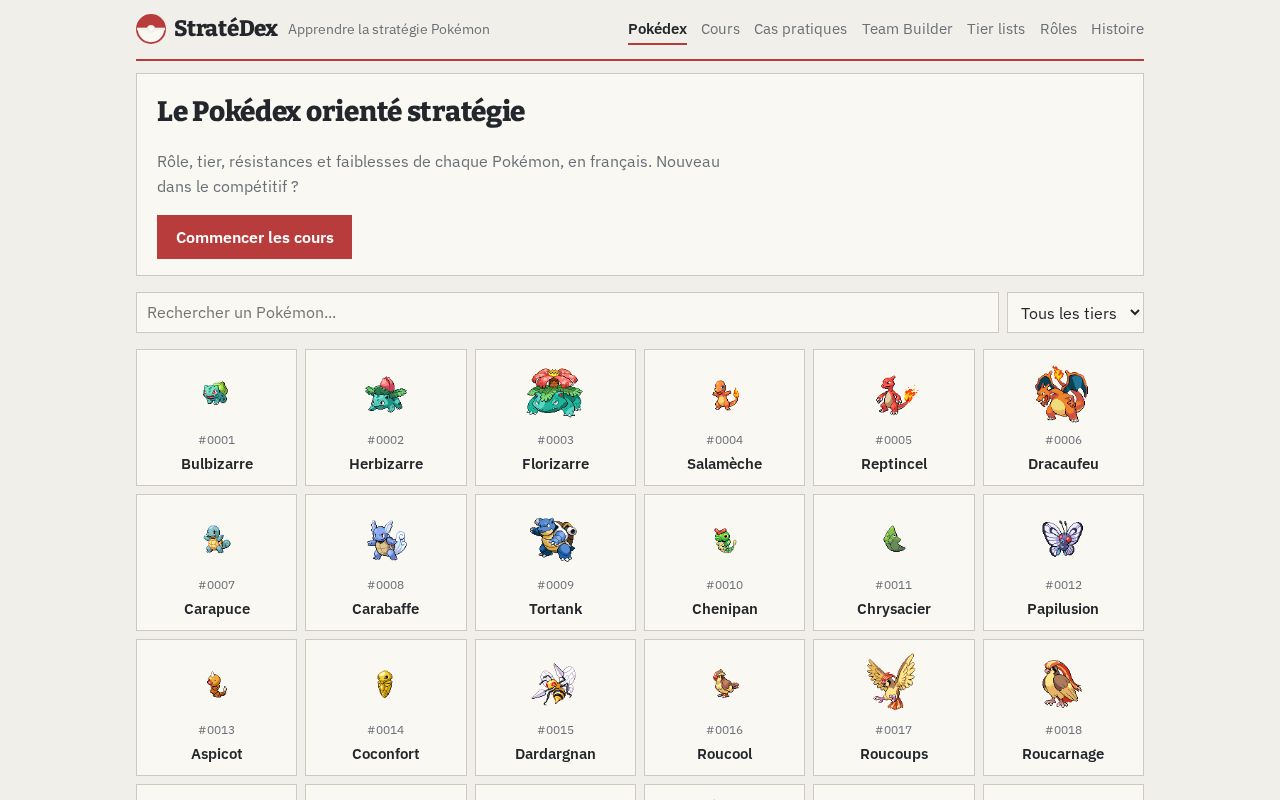Viewport: 1280px width, 800px height.
Task: Open the Histoire nav item
Action: tap(1117, 29)
